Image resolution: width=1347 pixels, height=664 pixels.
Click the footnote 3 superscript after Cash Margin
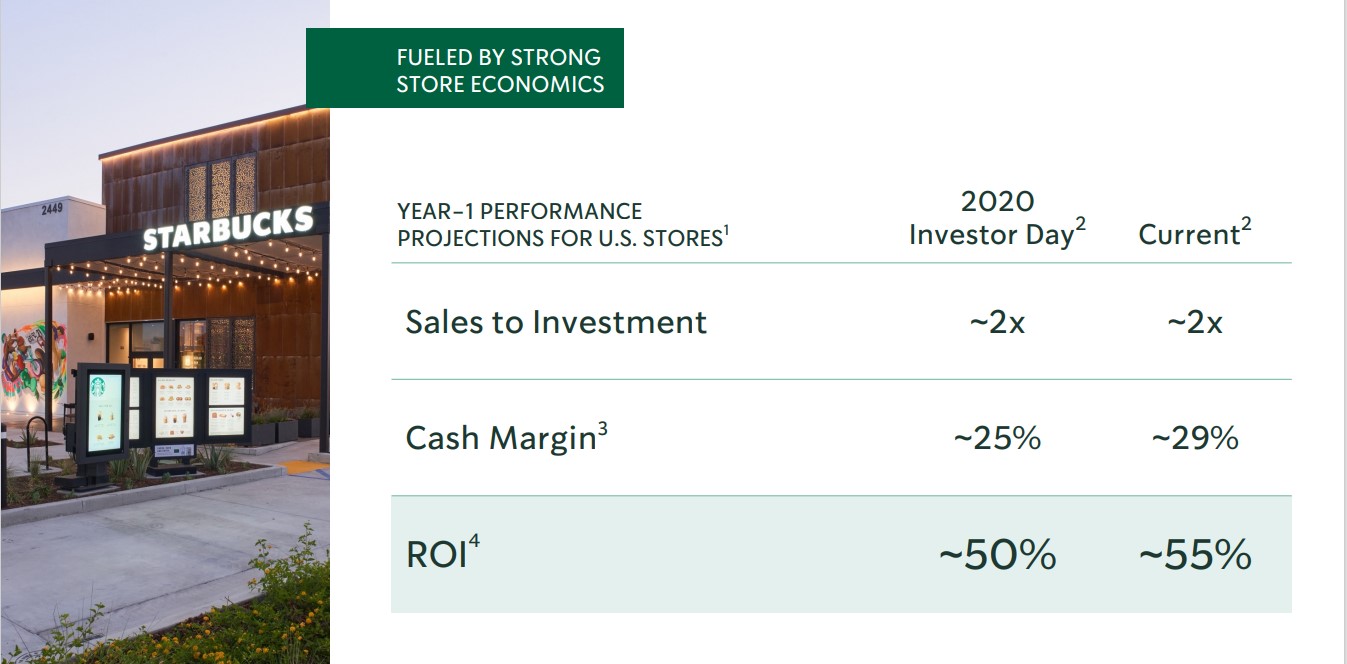(602, 428)
